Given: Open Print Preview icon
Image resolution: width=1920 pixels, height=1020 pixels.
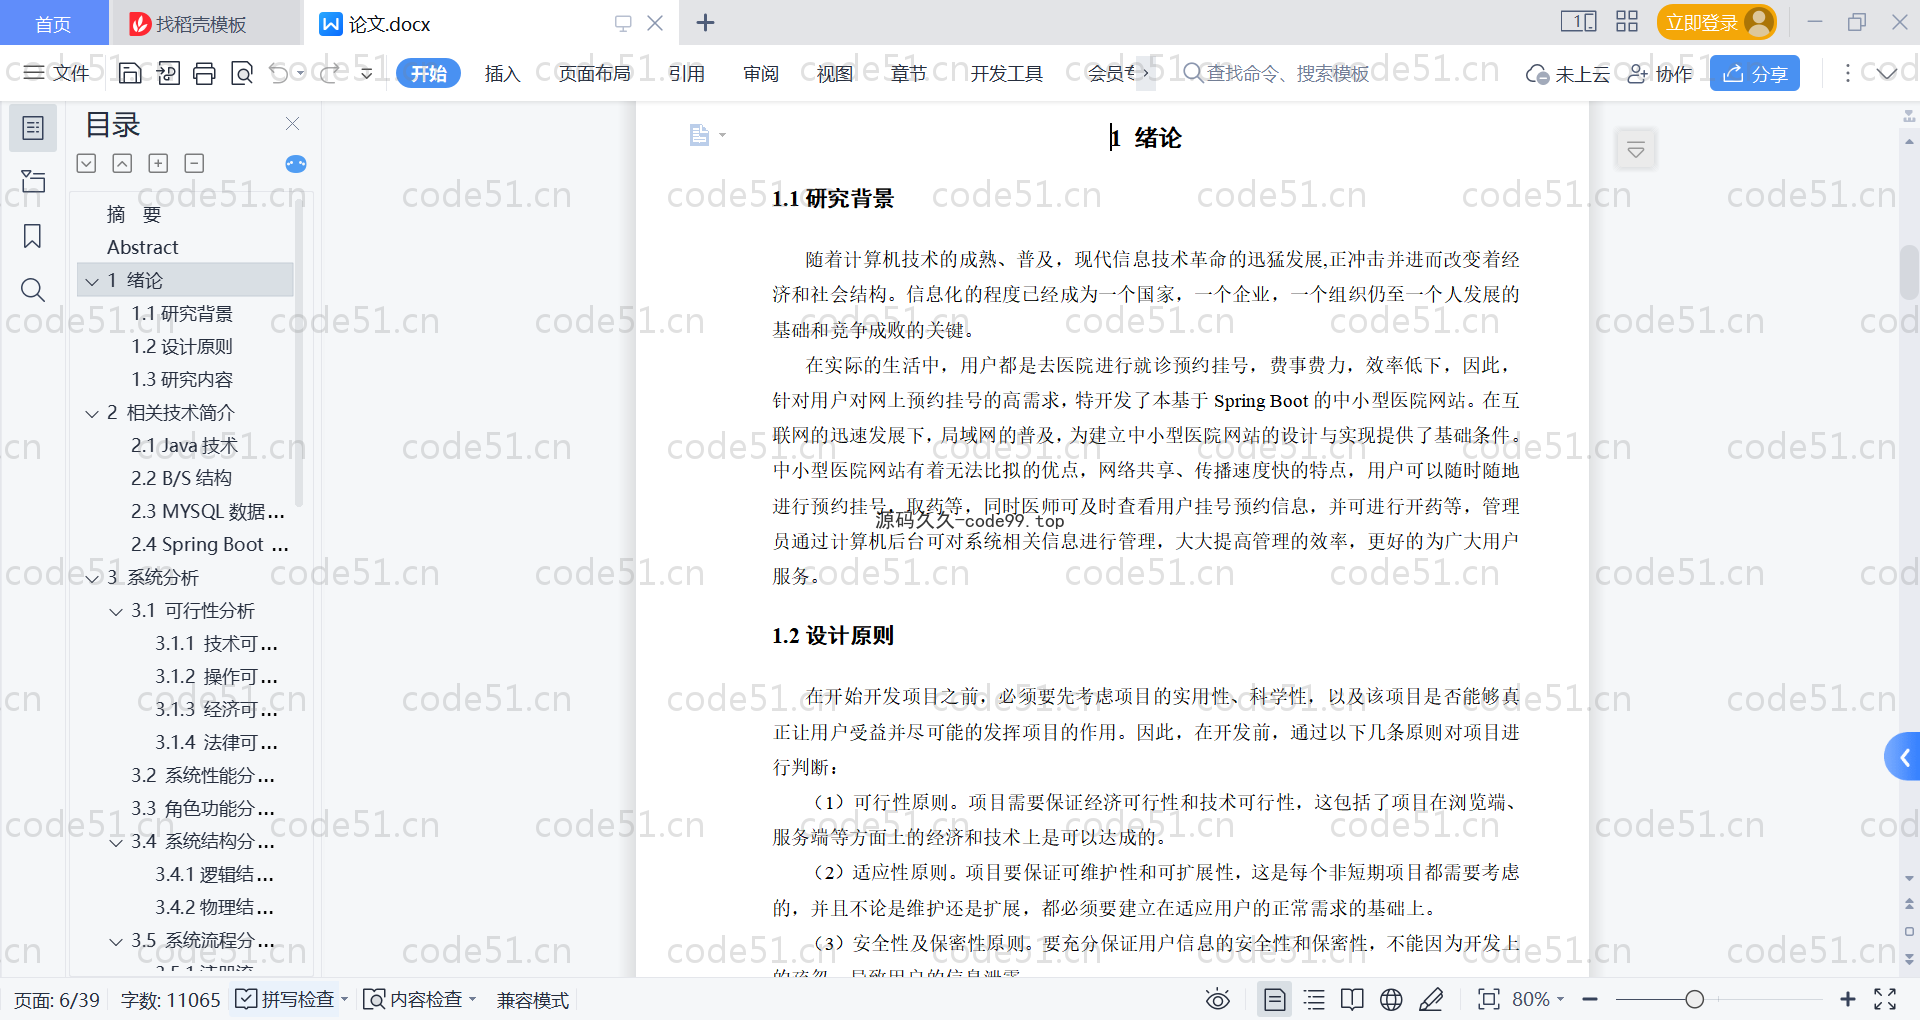Looking at the screenshot, I should [242, 73].
